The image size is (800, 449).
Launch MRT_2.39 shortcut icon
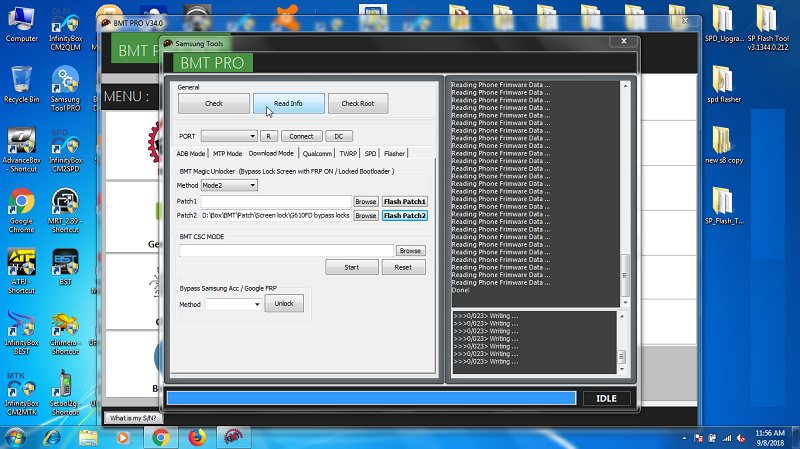point(65,211)
